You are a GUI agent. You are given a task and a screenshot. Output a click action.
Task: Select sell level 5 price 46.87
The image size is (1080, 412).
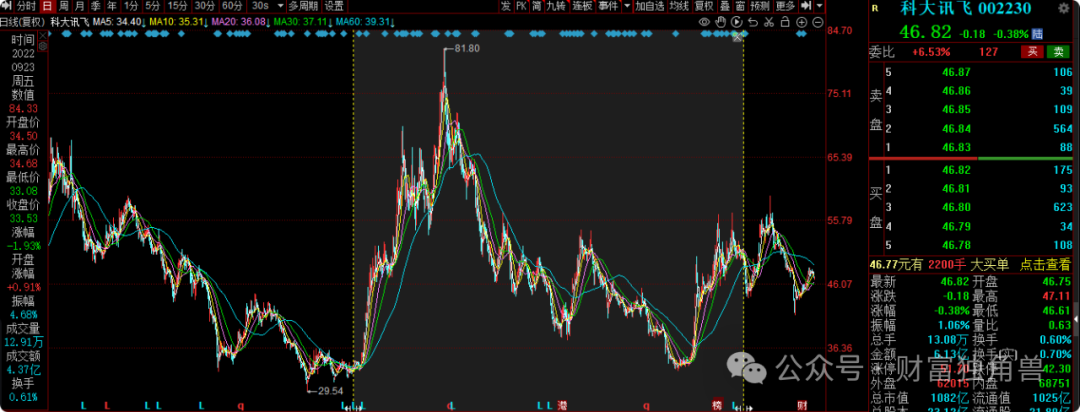pos(958,72)
